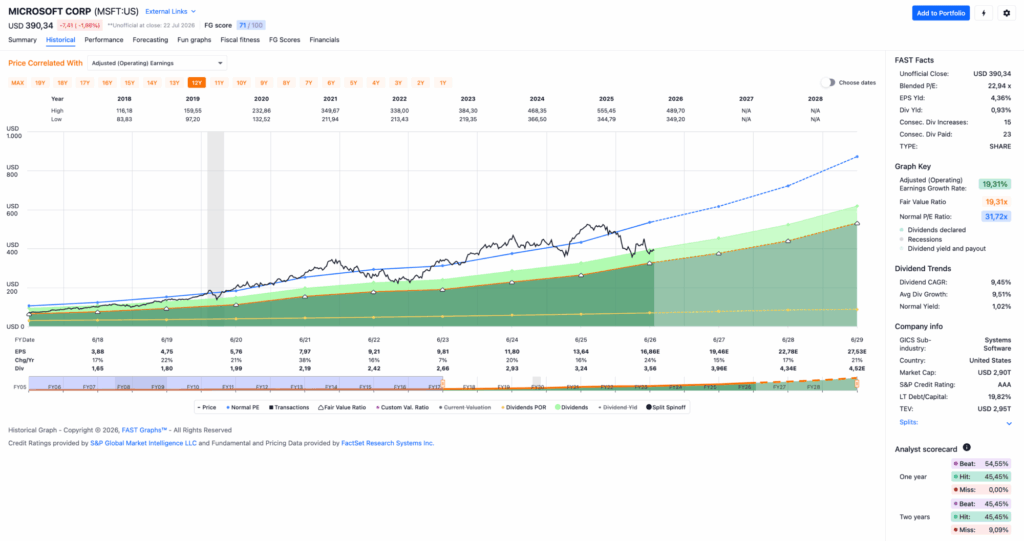
Task: Select the Historical tab
Action: pyautogui.click(x=61, y=40)
